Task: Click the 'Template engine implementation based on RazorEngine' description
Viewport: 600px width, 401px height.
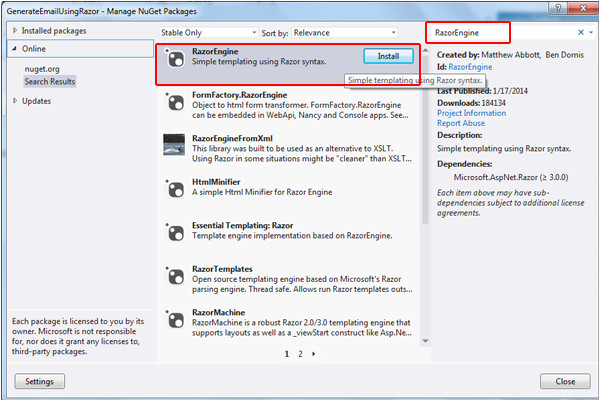Action: (x=292, y=236)
